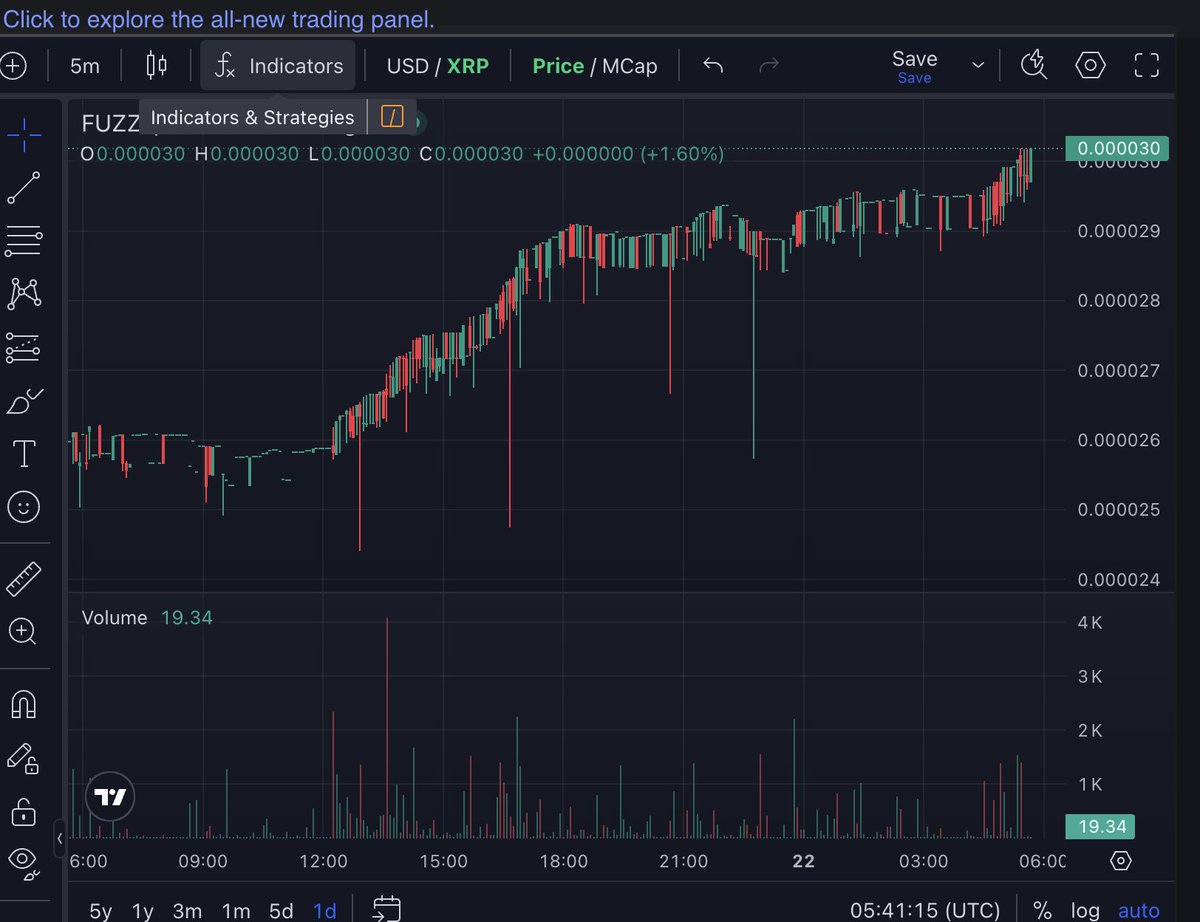Click the volume value tag 19.34
This screenshot has height=922, width=1200.
tap(1102, 826)
